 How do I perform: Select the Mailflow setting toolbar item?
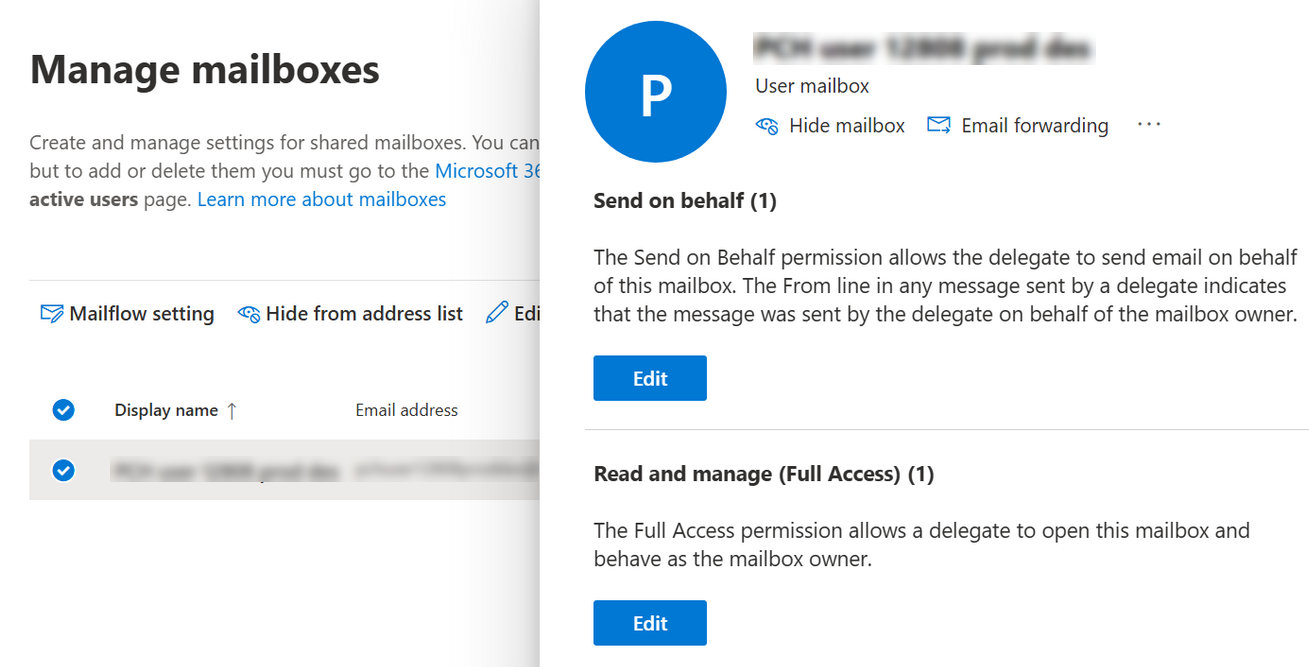126,313
